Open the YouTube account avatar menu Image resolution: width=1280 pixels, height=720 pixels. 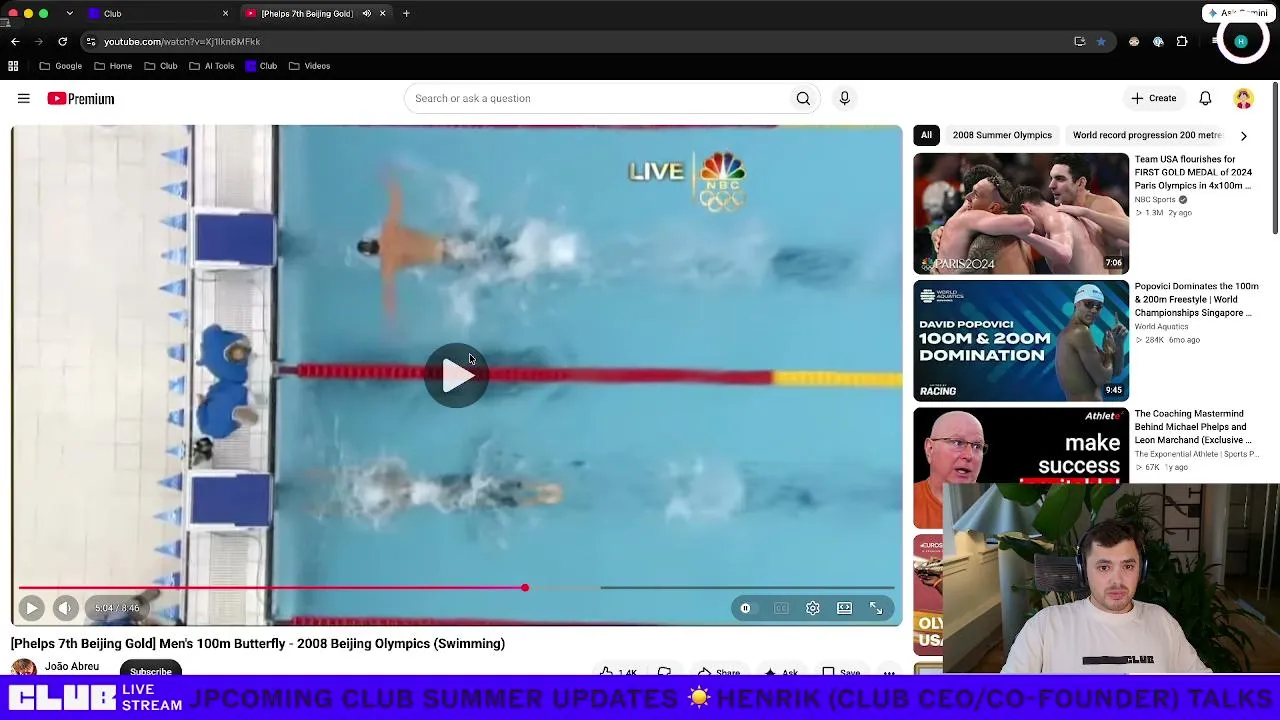tap(1243, 98)
